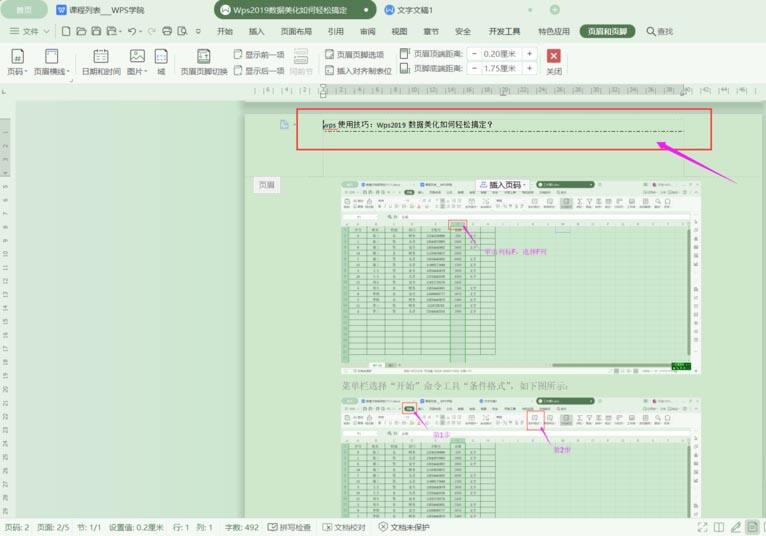Expand the save-as dropdown arrow

pos(120,31)
